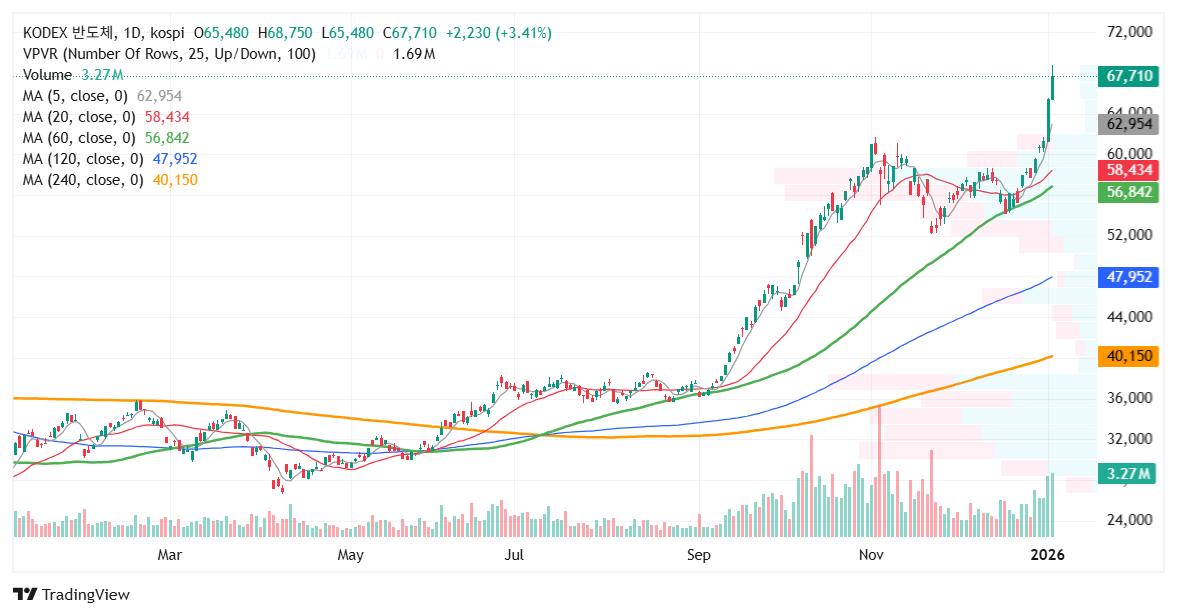The image size is (1177, 616).
Task: Click the H68,750 high value
Action: click(x=284, y=33)
